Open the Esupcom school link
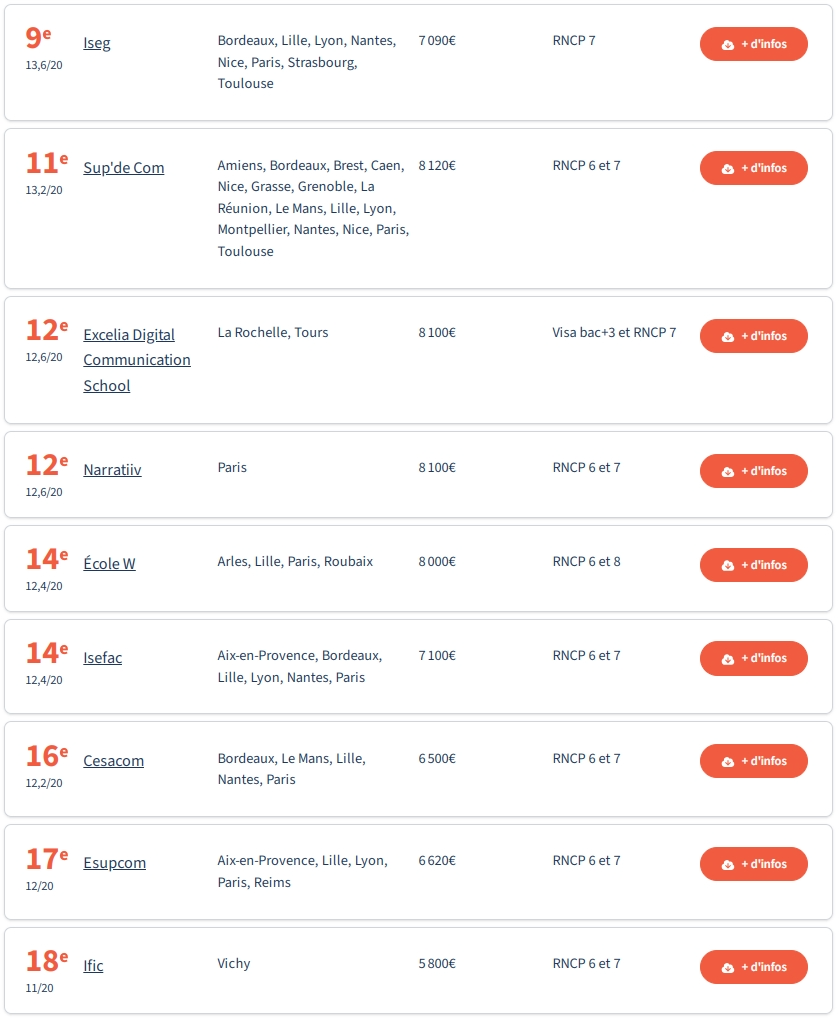This screenshot has height=1020, width=839. point(114,863)
